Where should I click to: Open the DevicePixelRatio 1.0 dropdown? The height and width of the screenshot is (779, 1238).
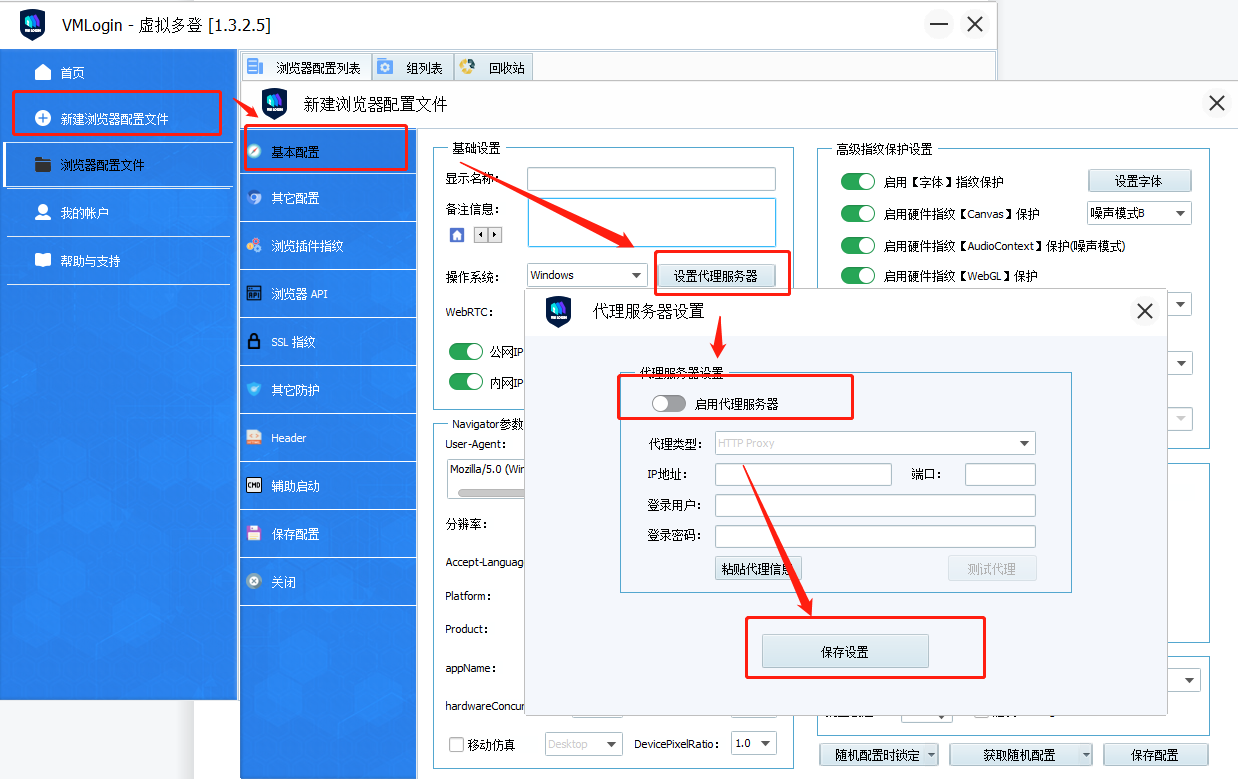point(754,743)
